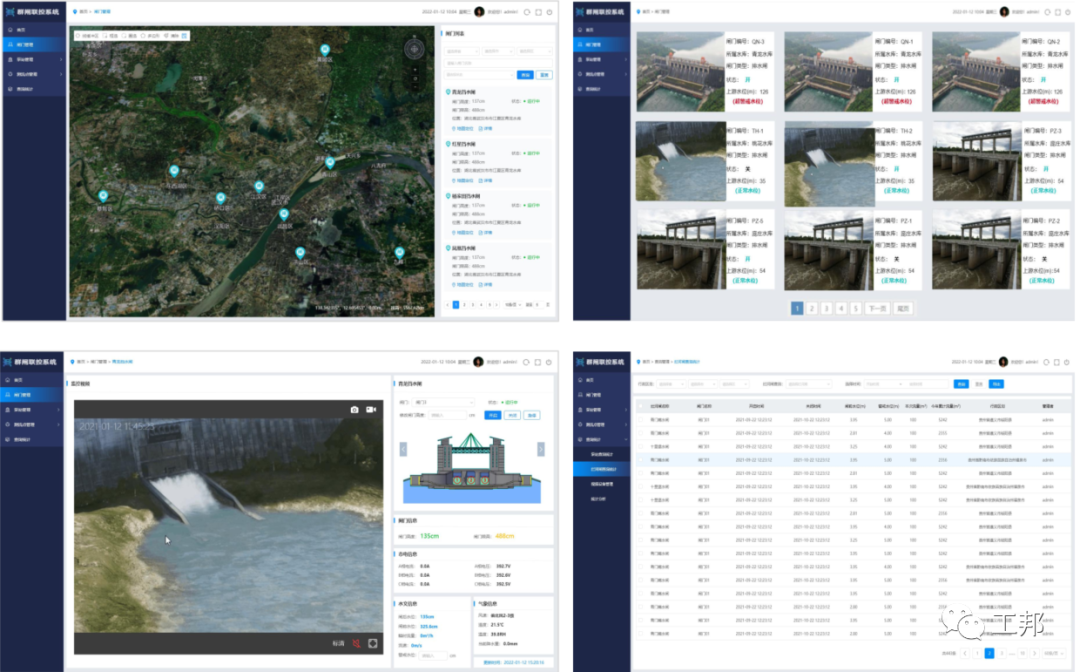Screen dimensions: 1080x672
Task: Click fullscreen icon in video monitoring header
Action: point(538,362)
